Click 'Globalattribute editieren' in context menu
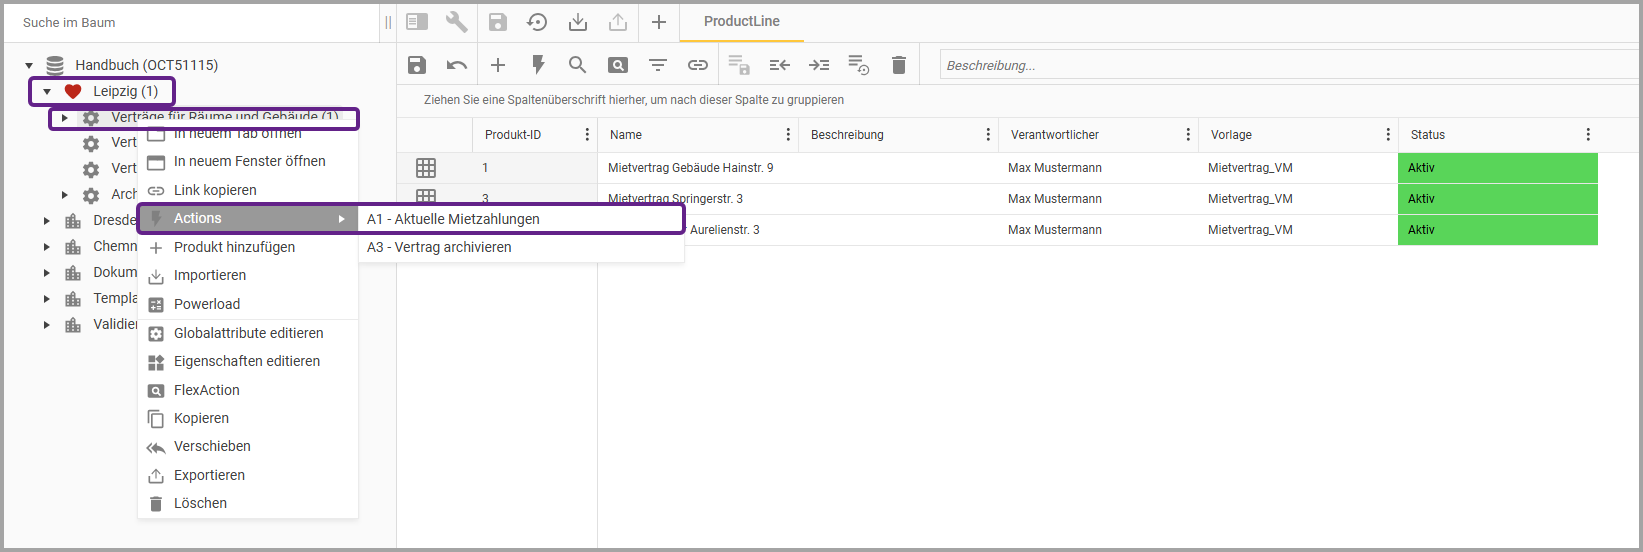Viewport: 1643px width, 552px height. tap(248, 333)
